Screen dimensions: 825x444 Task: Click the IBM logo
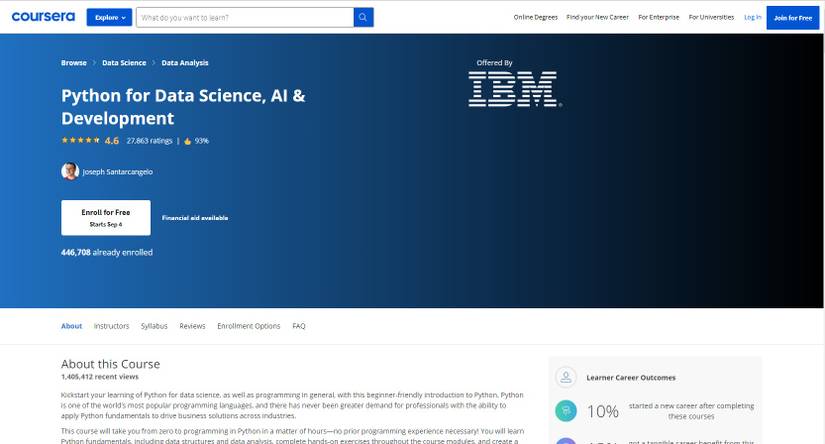515,89
